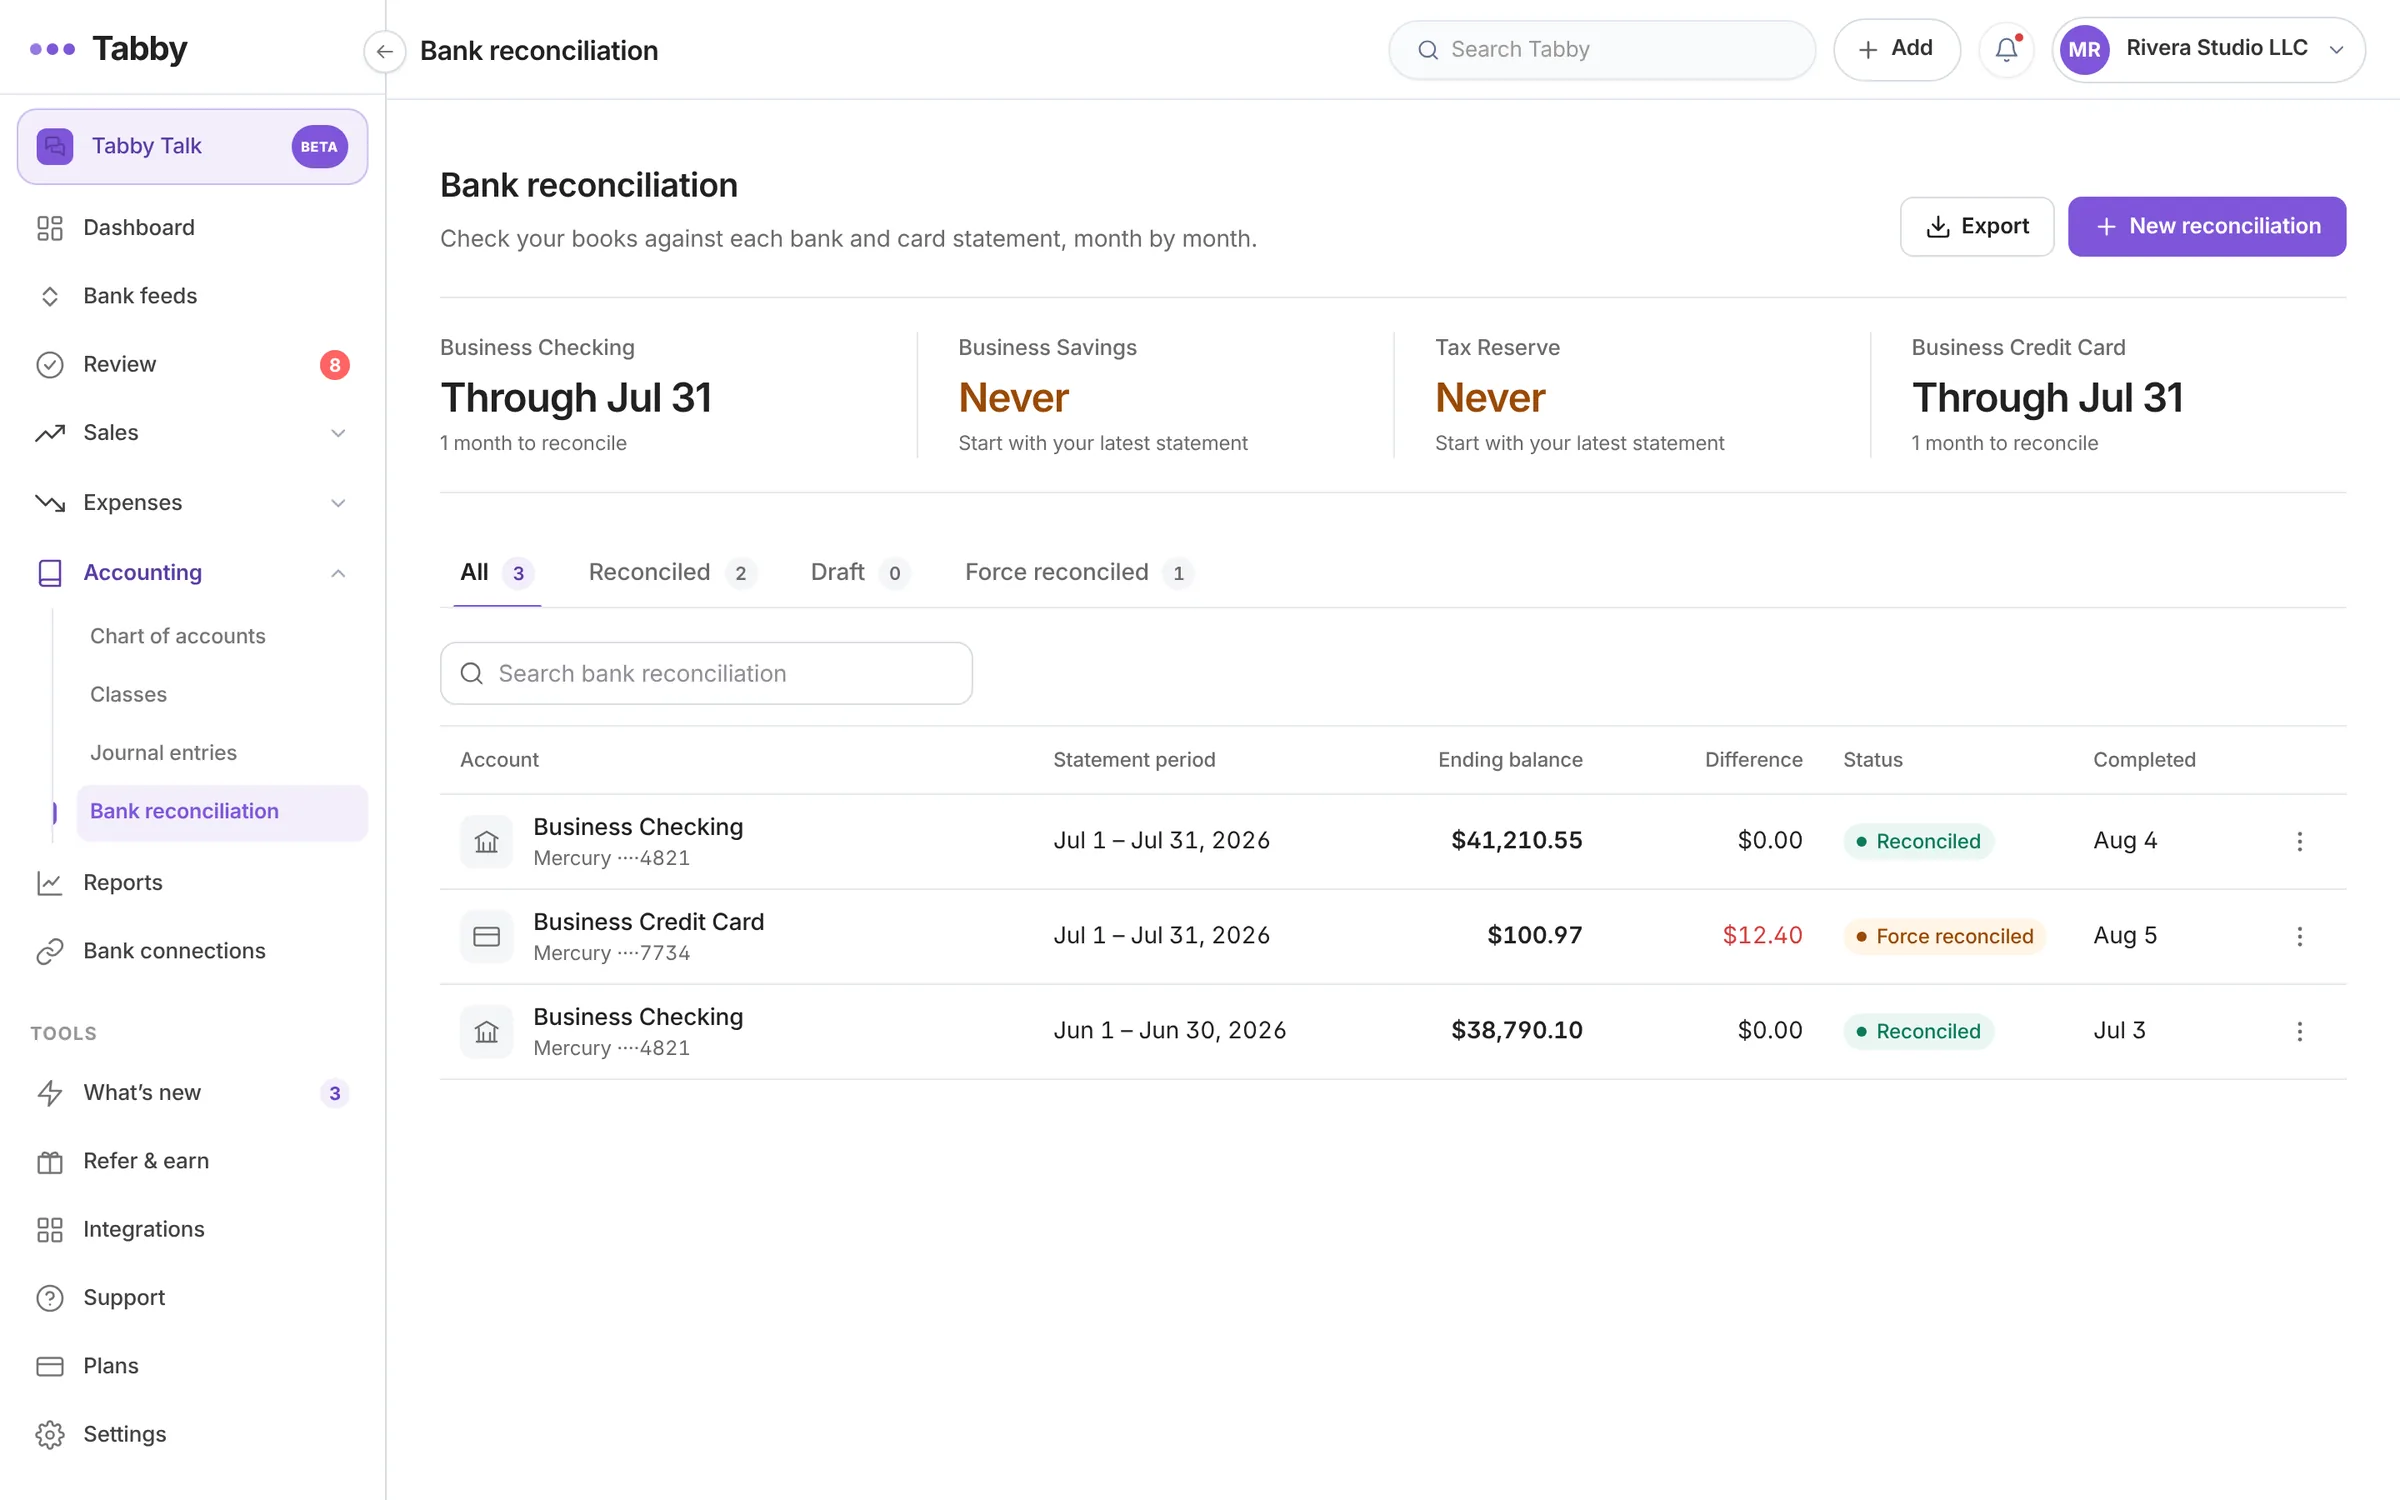
Task: Click Mercury ····7734 account text
Action: coord(611,954)
